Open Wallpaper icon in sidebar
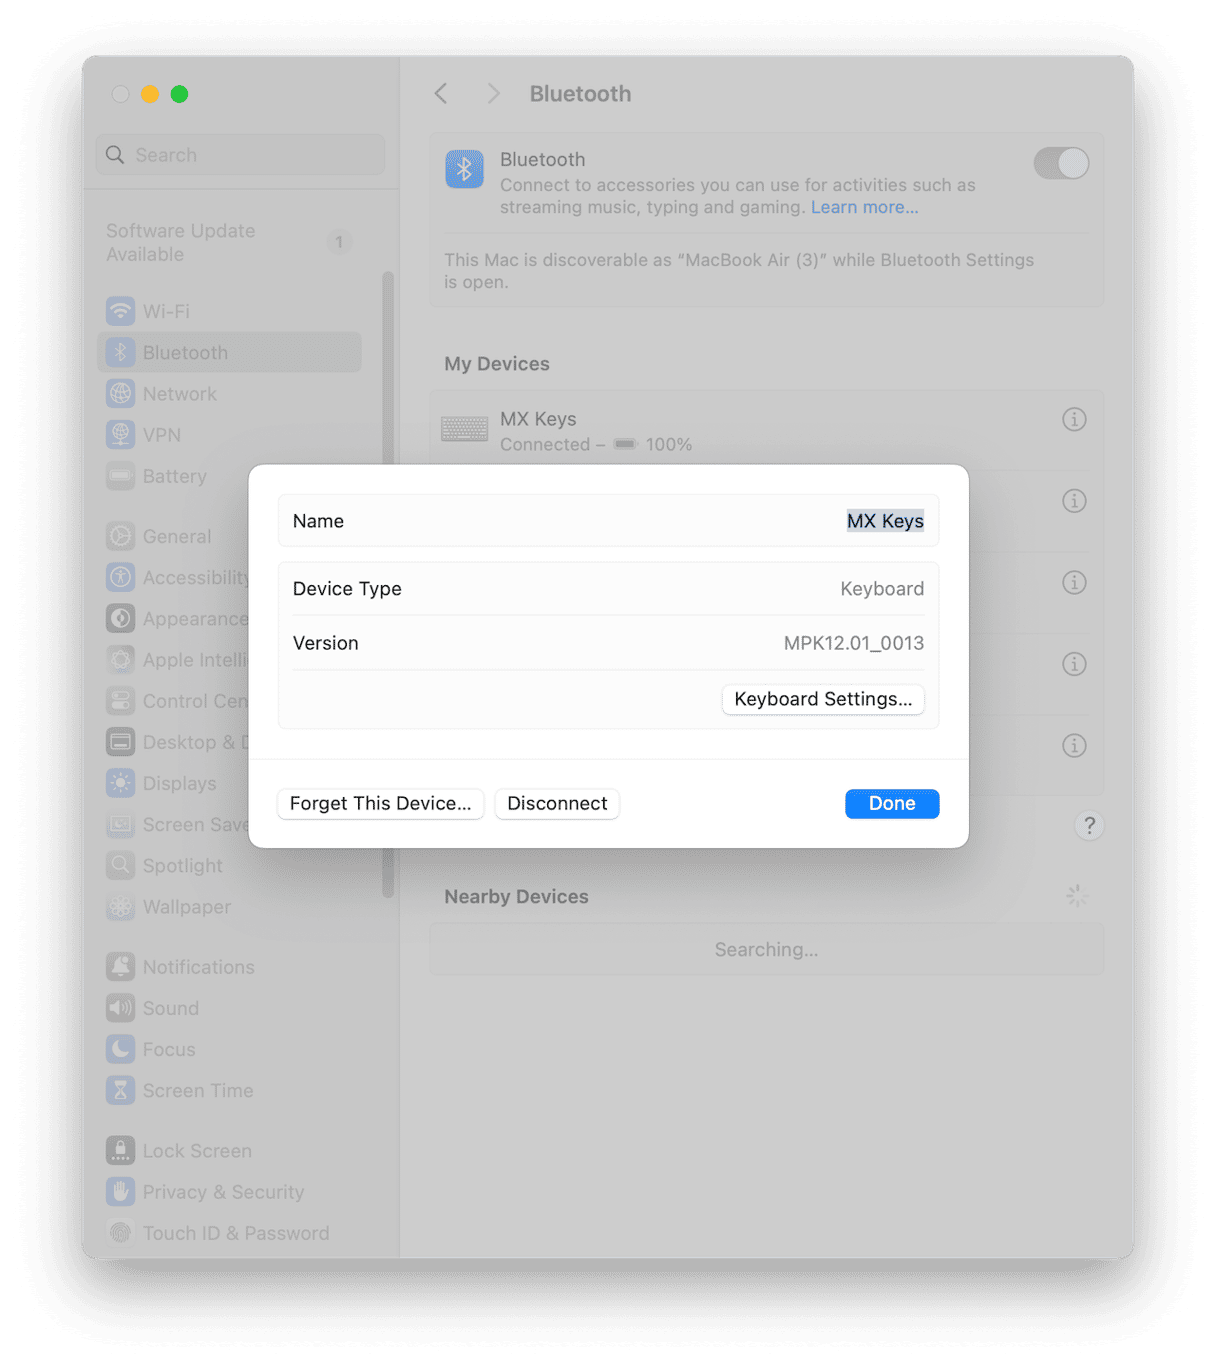 pos(120,907)
